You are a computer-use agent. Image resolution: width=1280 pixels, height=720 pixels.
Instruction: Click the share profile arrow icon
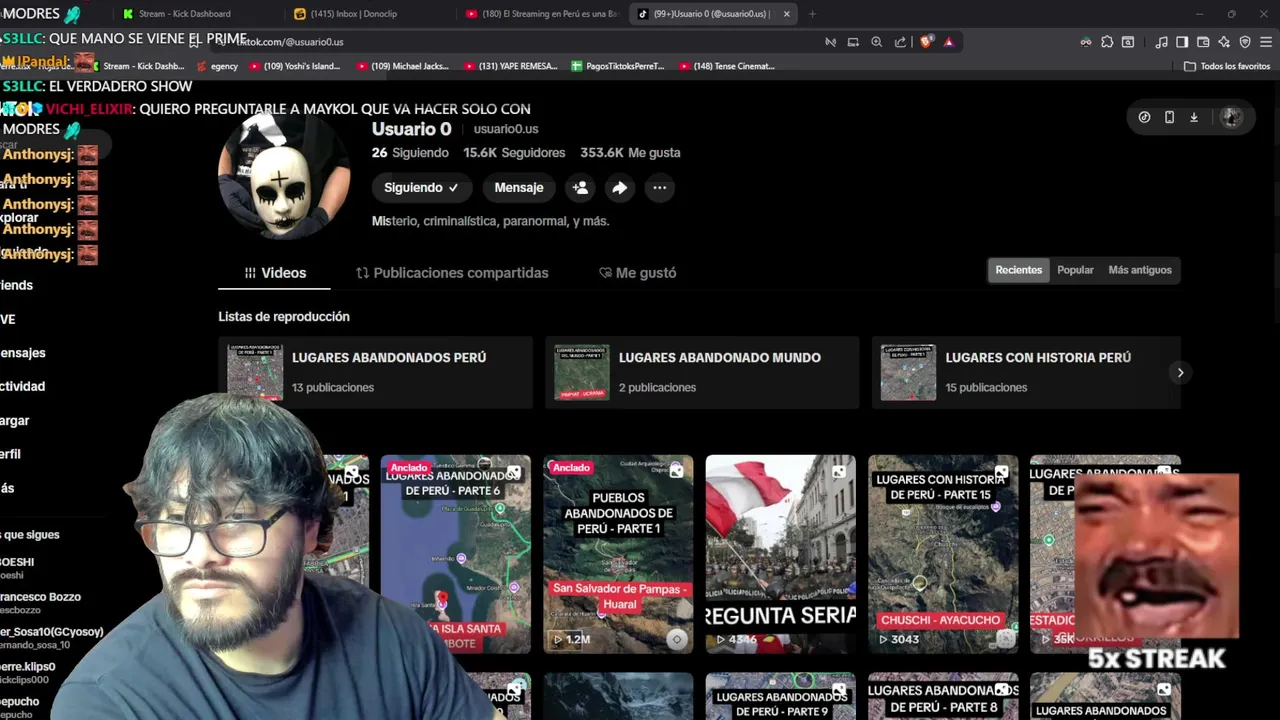point(620,187)
